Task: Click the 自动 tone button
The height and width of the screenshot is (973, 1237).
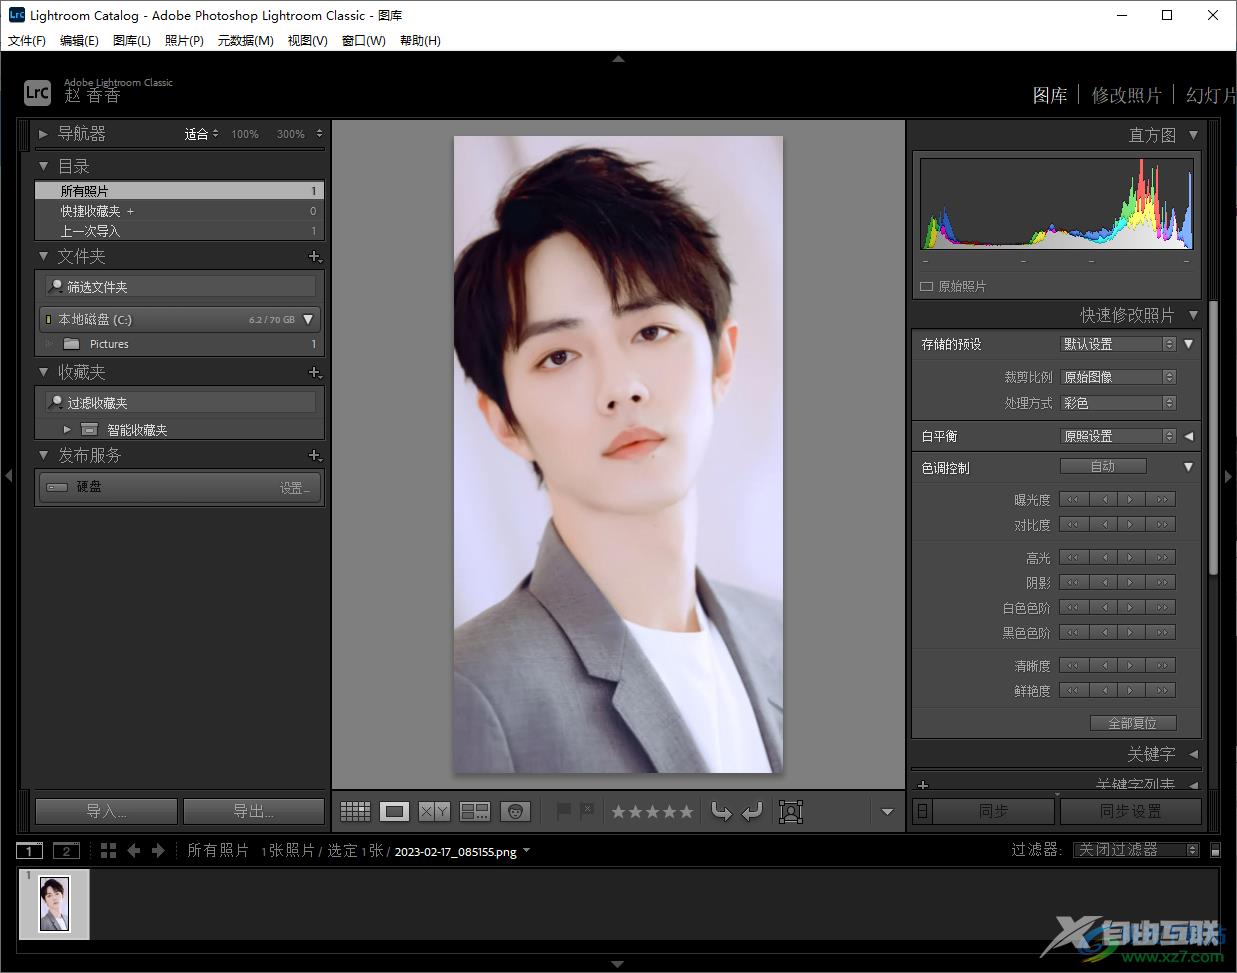Action: point(1103,467)
